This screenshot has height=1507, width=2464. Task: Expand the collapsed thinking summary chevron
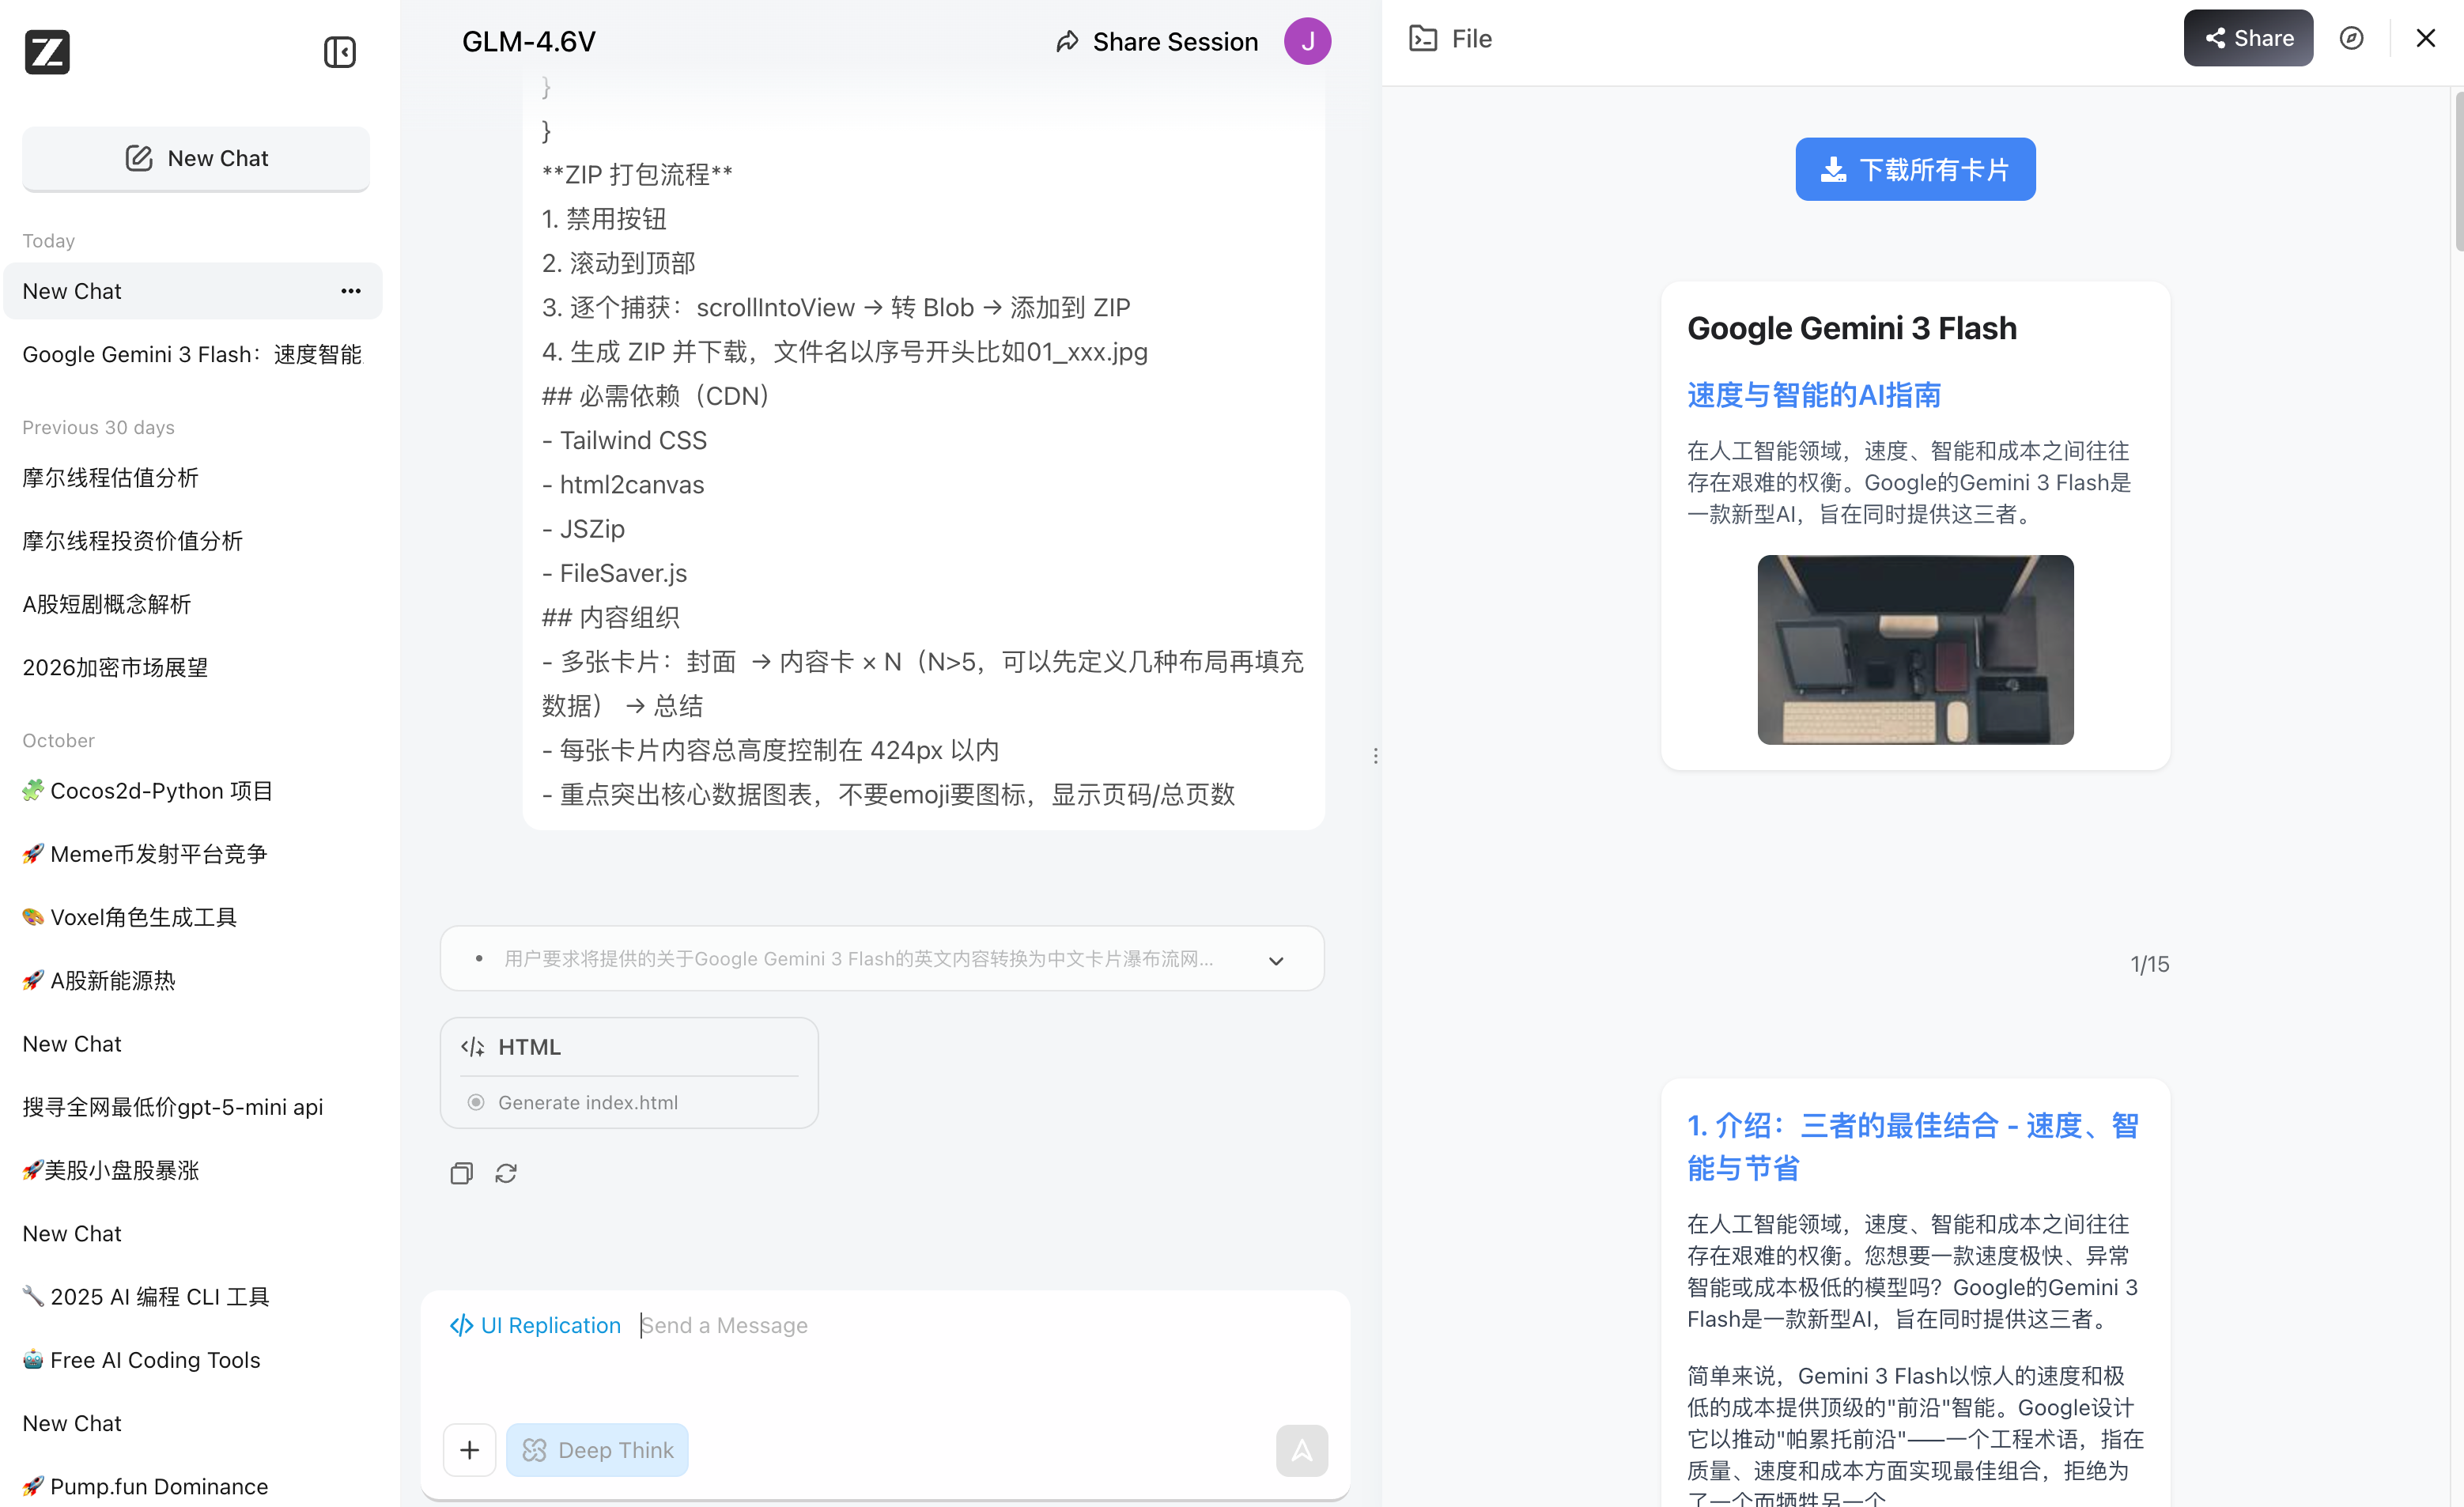[1276, 960]
